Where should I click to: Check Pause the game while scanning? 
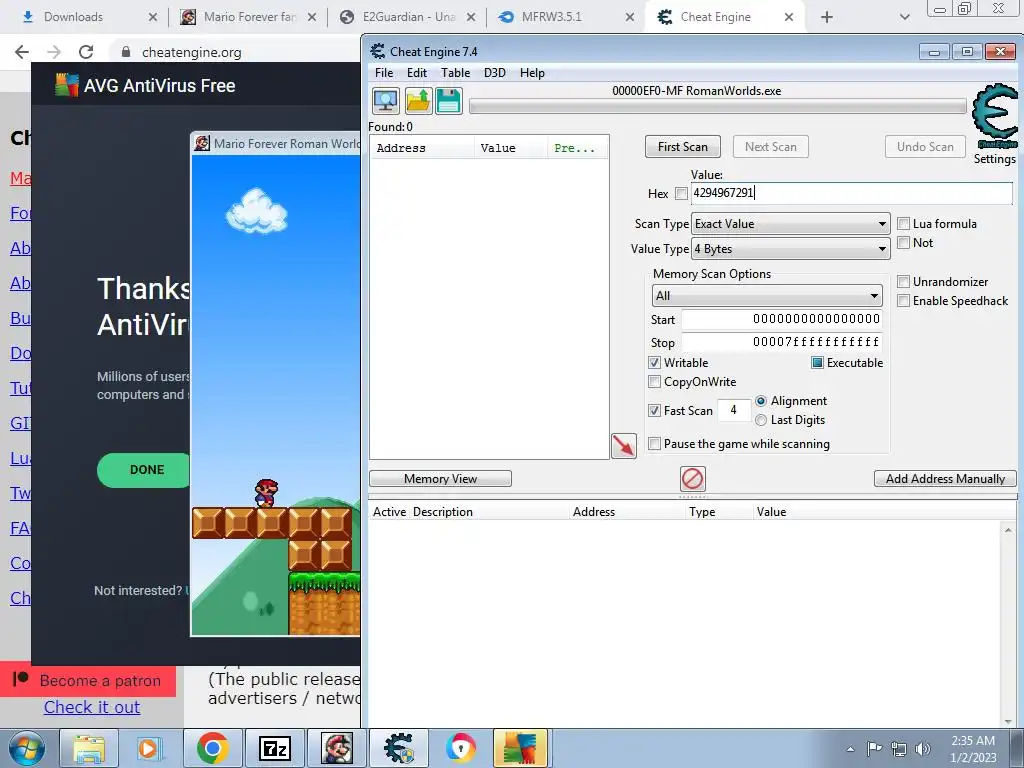tap(654, 443)
